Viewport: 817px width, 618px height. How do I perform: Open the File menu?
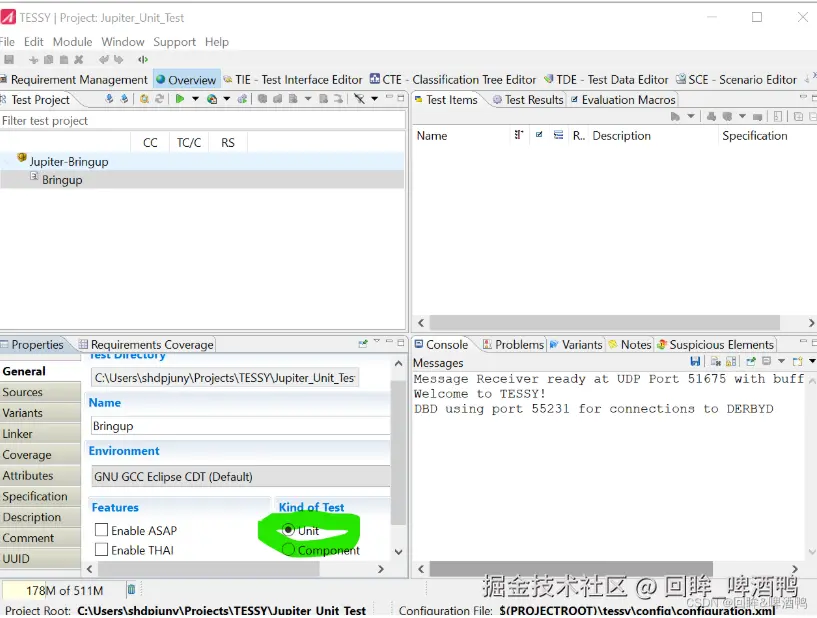coord(7,42)
